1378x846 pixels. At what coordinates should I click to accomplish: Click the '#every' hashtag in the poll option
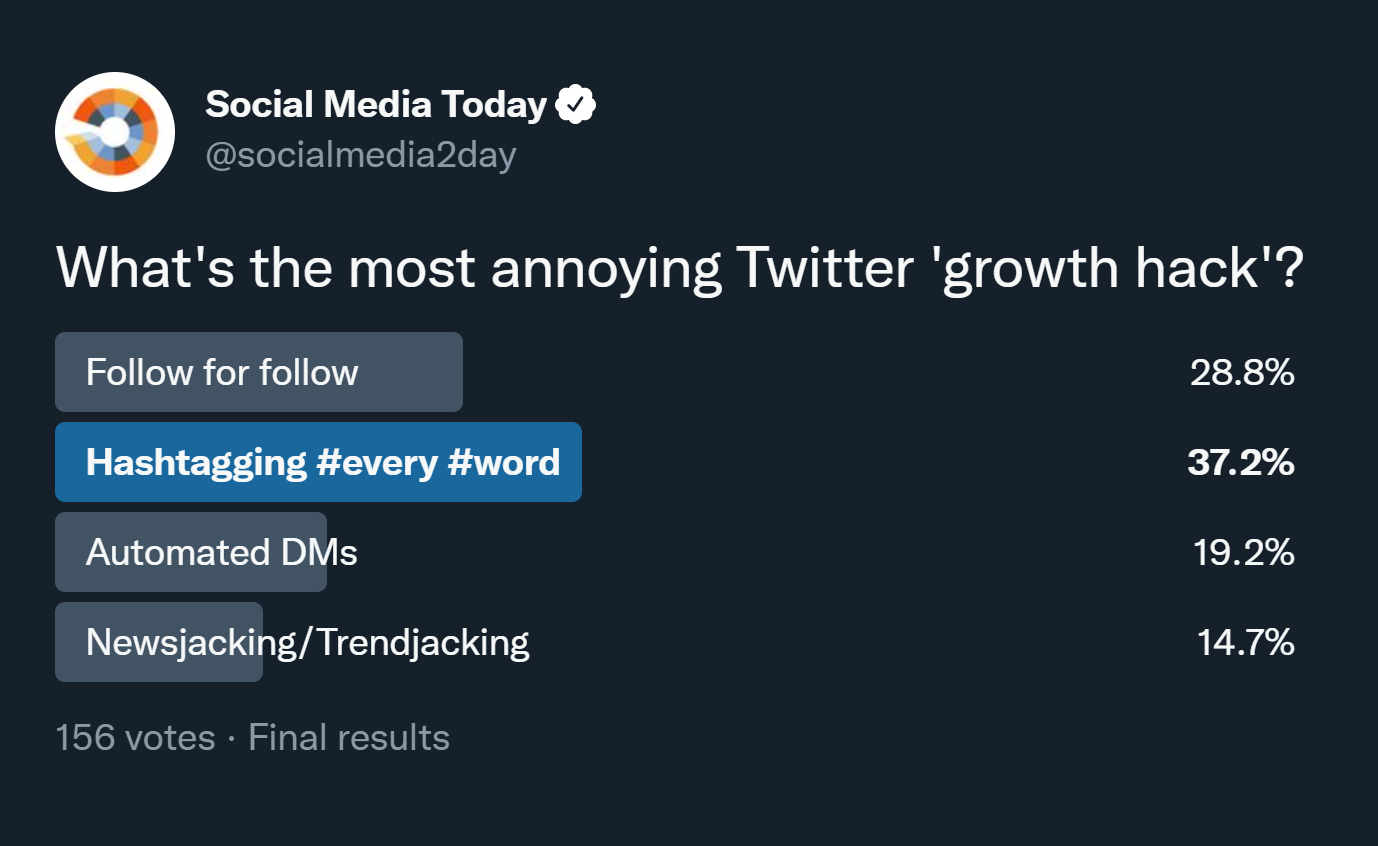377,463
